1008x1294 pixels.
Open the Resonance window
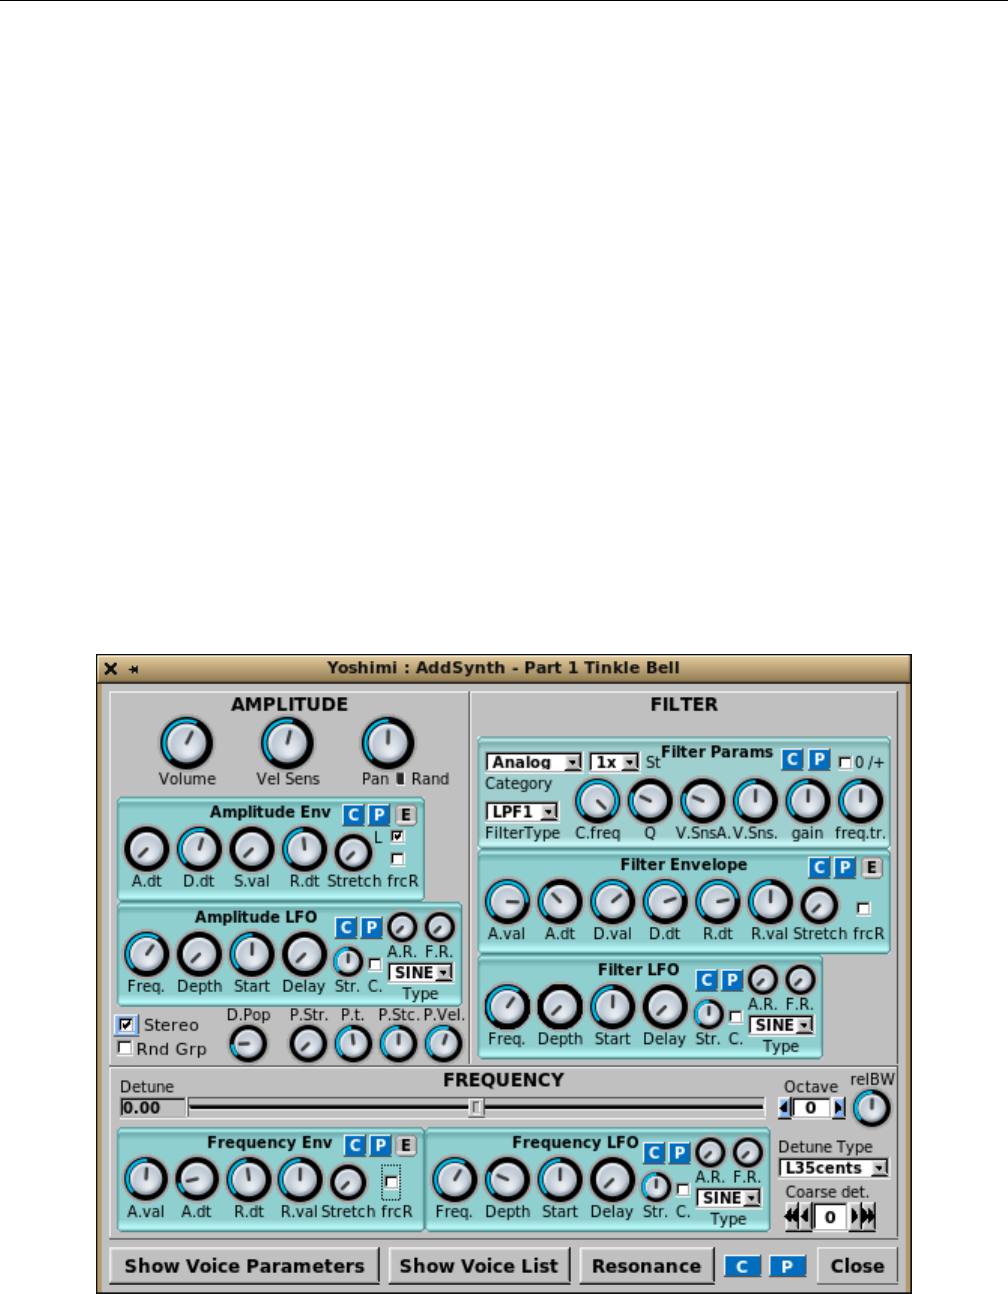click(646, 1266)
